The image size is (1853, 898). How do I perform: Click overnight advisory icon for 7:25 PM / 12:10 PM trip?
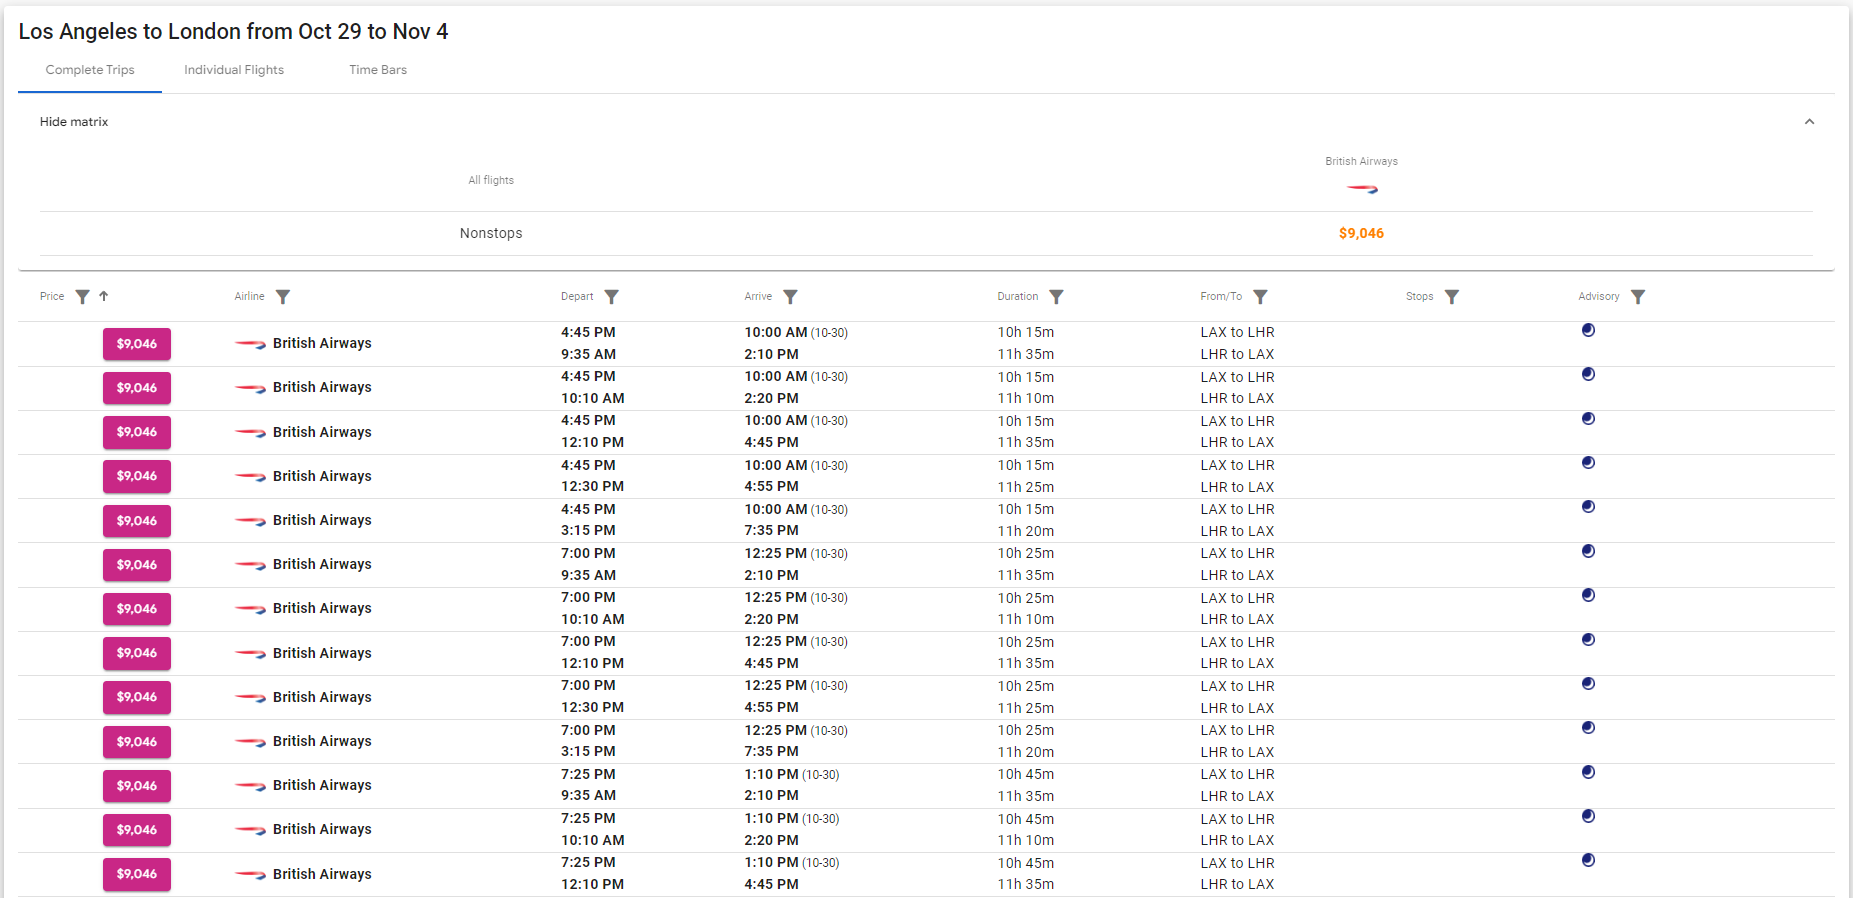click(1588, 860)
